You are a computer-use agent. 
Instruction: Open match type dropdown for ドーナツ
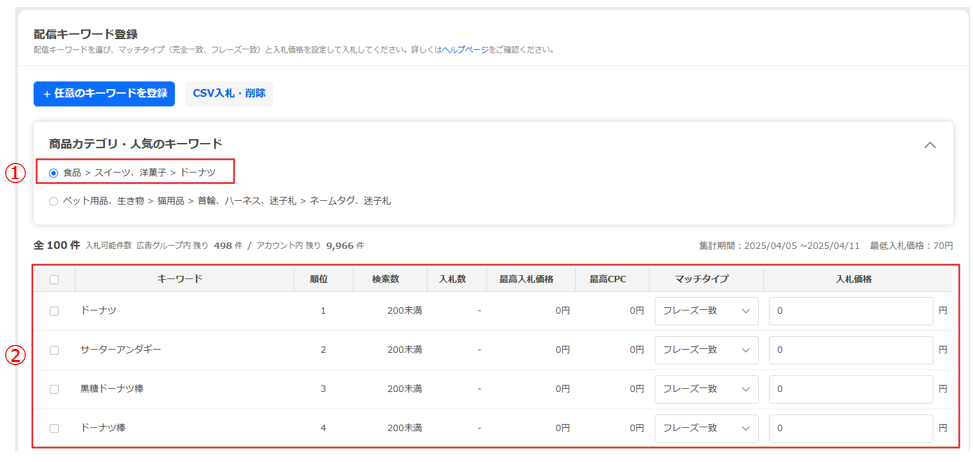click(x=706, y=311)
